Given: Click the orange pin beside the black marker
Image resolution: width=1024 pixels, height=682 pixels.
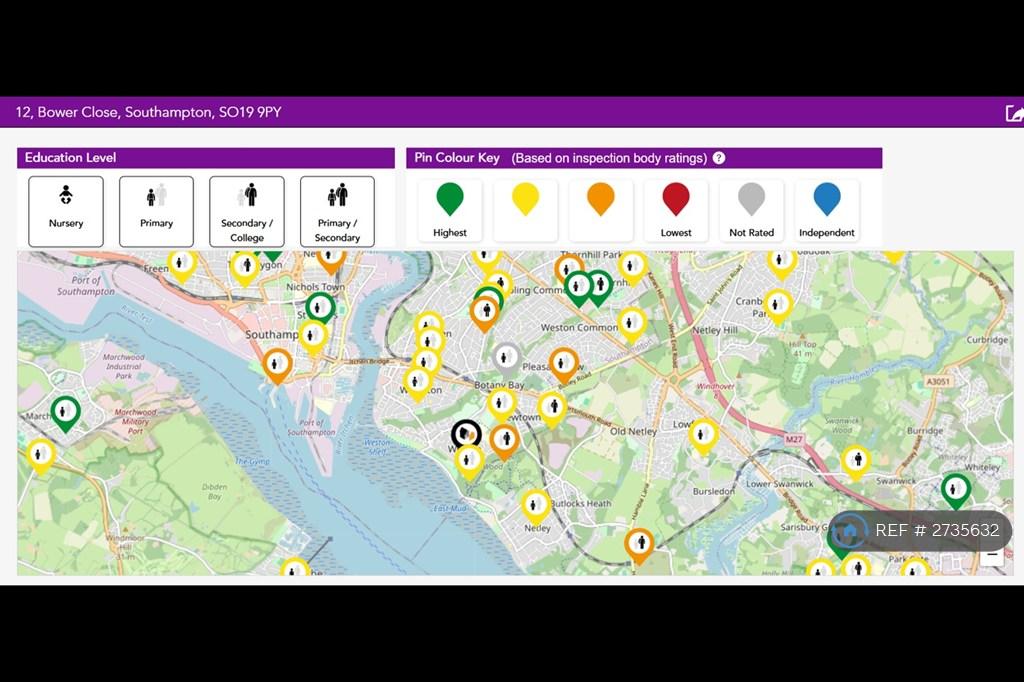Looking at the screenshot, I should [x=504, y=442].
